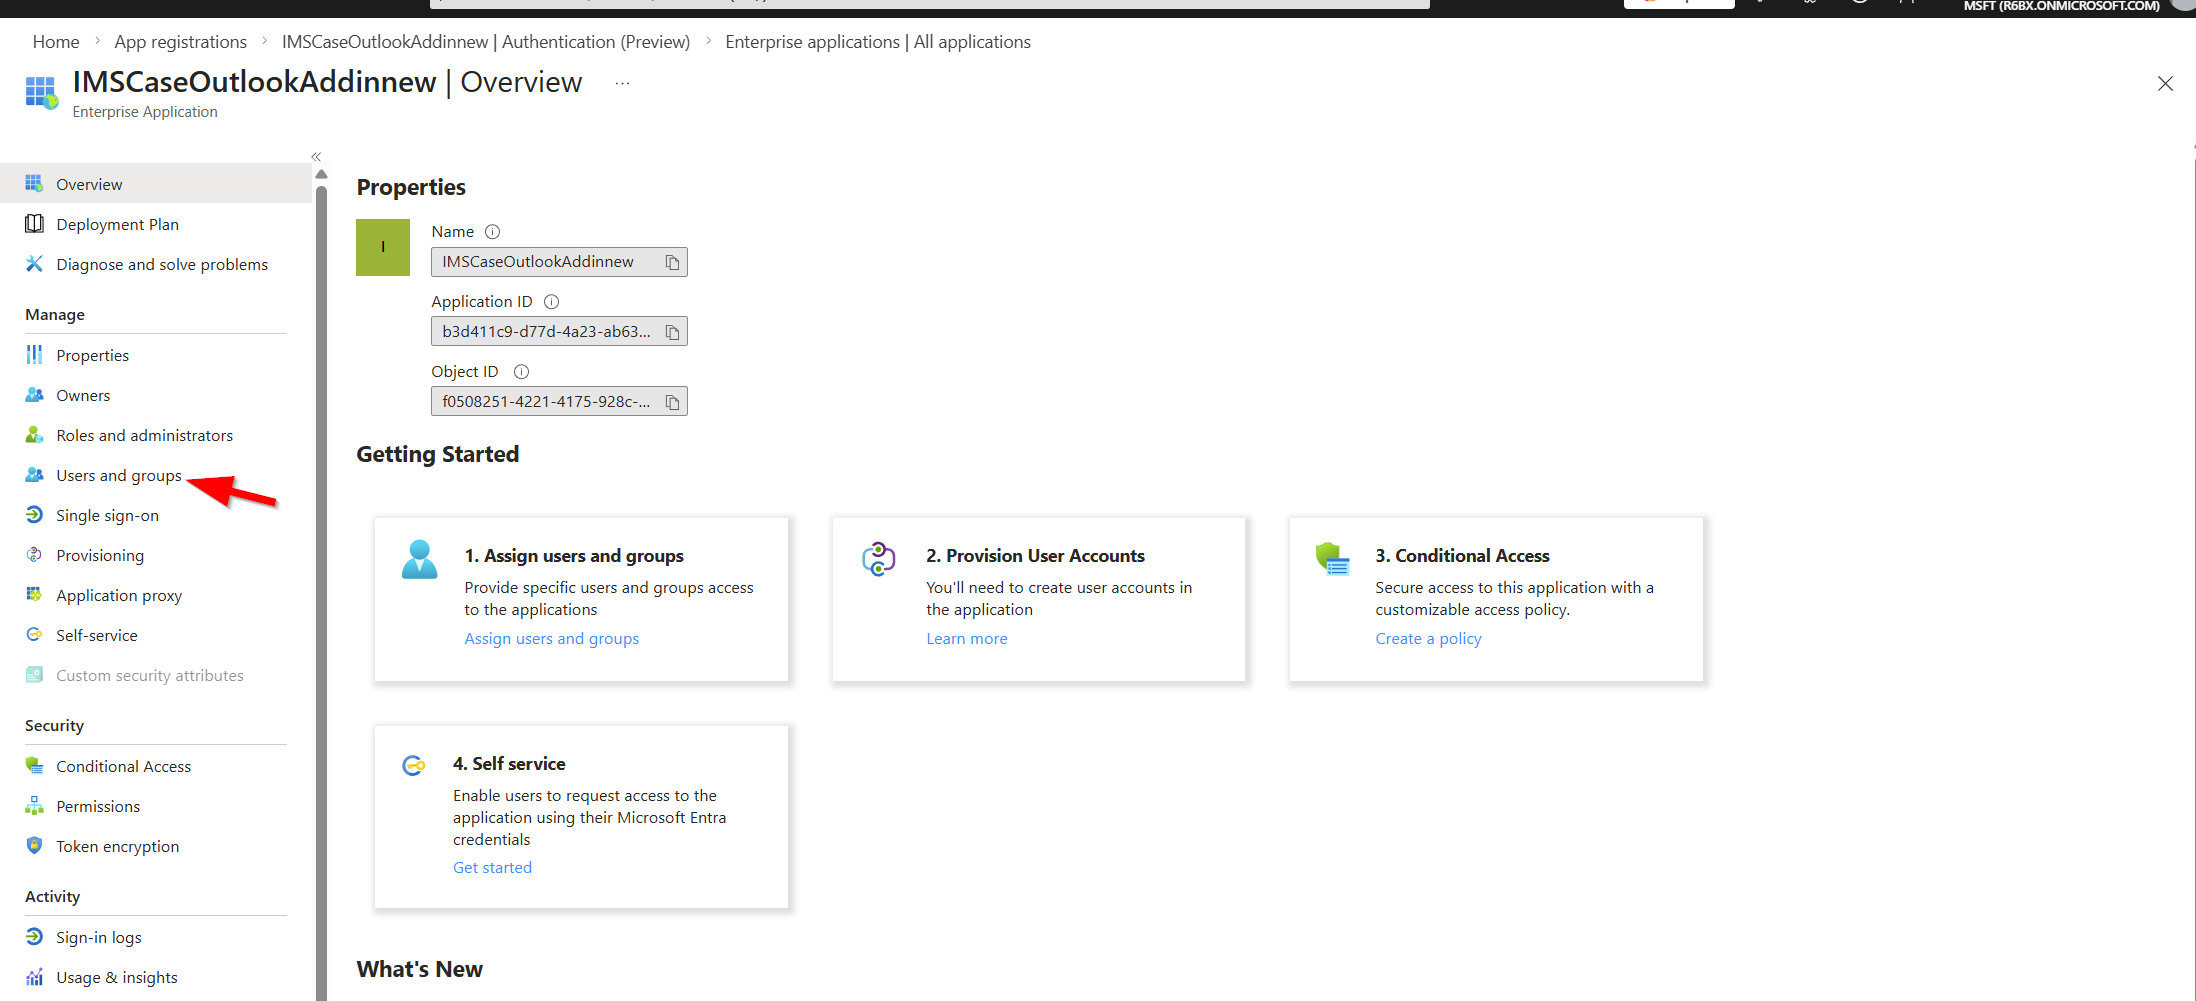Open Single sign-on settings
Viewport: 2196px width, 1001px height.
tap(107, 516)
